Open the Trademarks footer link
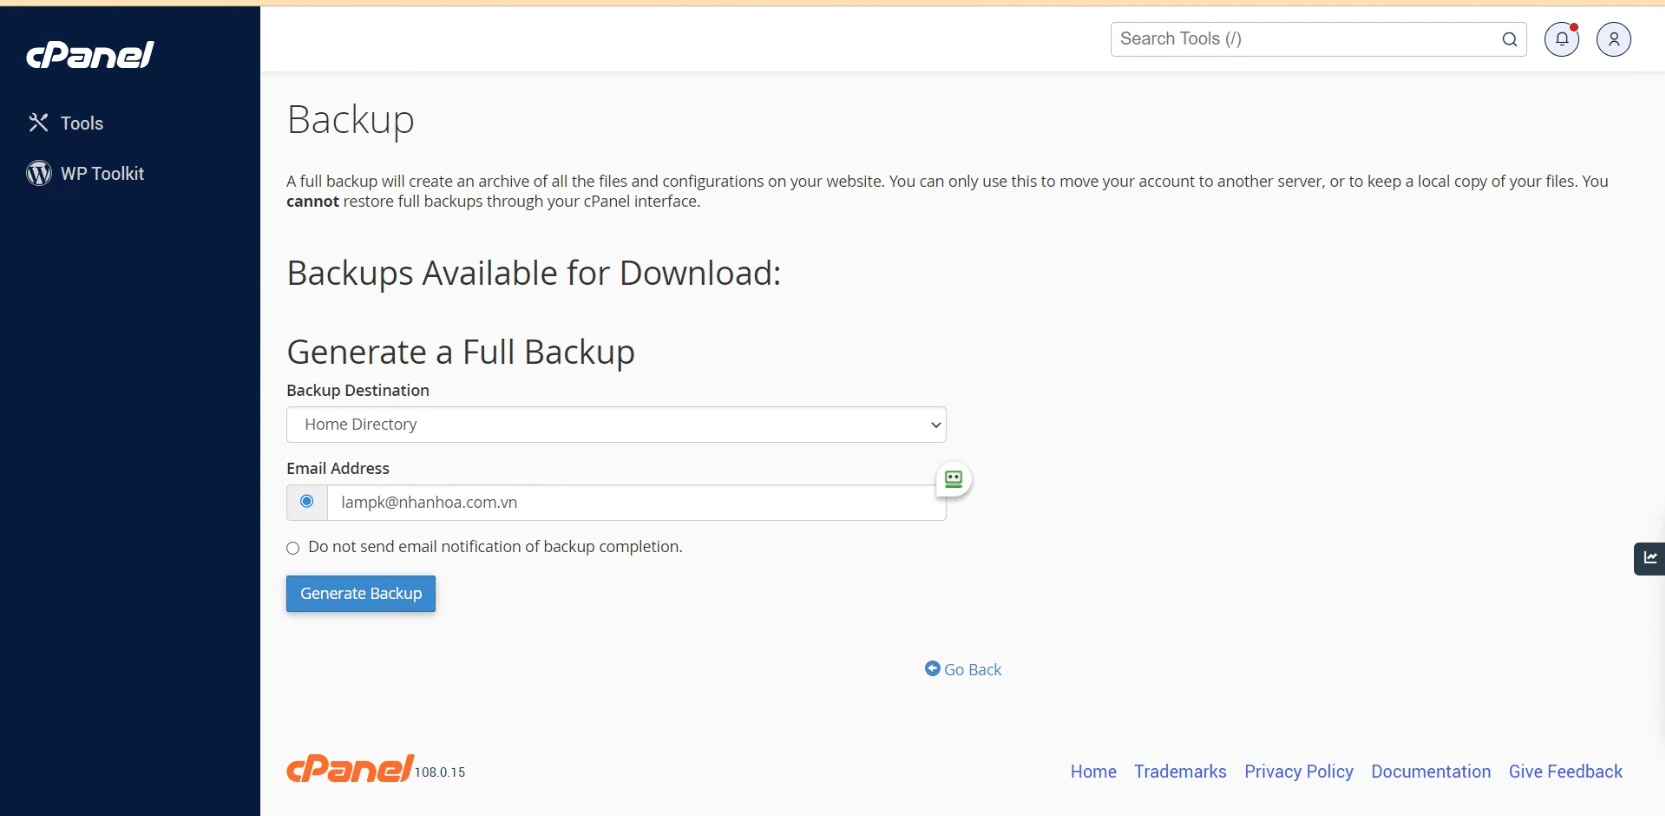This screenshot has height=816, width=1665. (1180, 772)
